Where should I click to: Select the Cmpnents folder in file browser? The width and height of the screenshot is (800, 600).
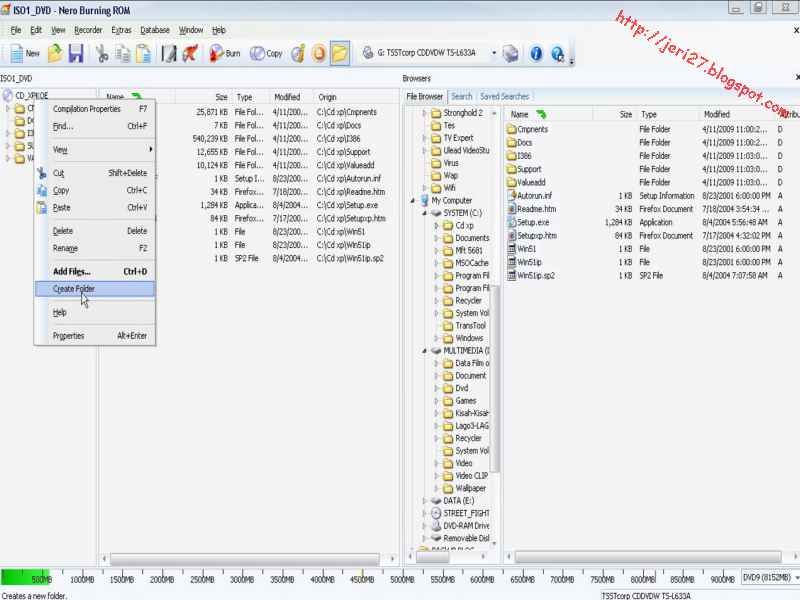(528, 130)
